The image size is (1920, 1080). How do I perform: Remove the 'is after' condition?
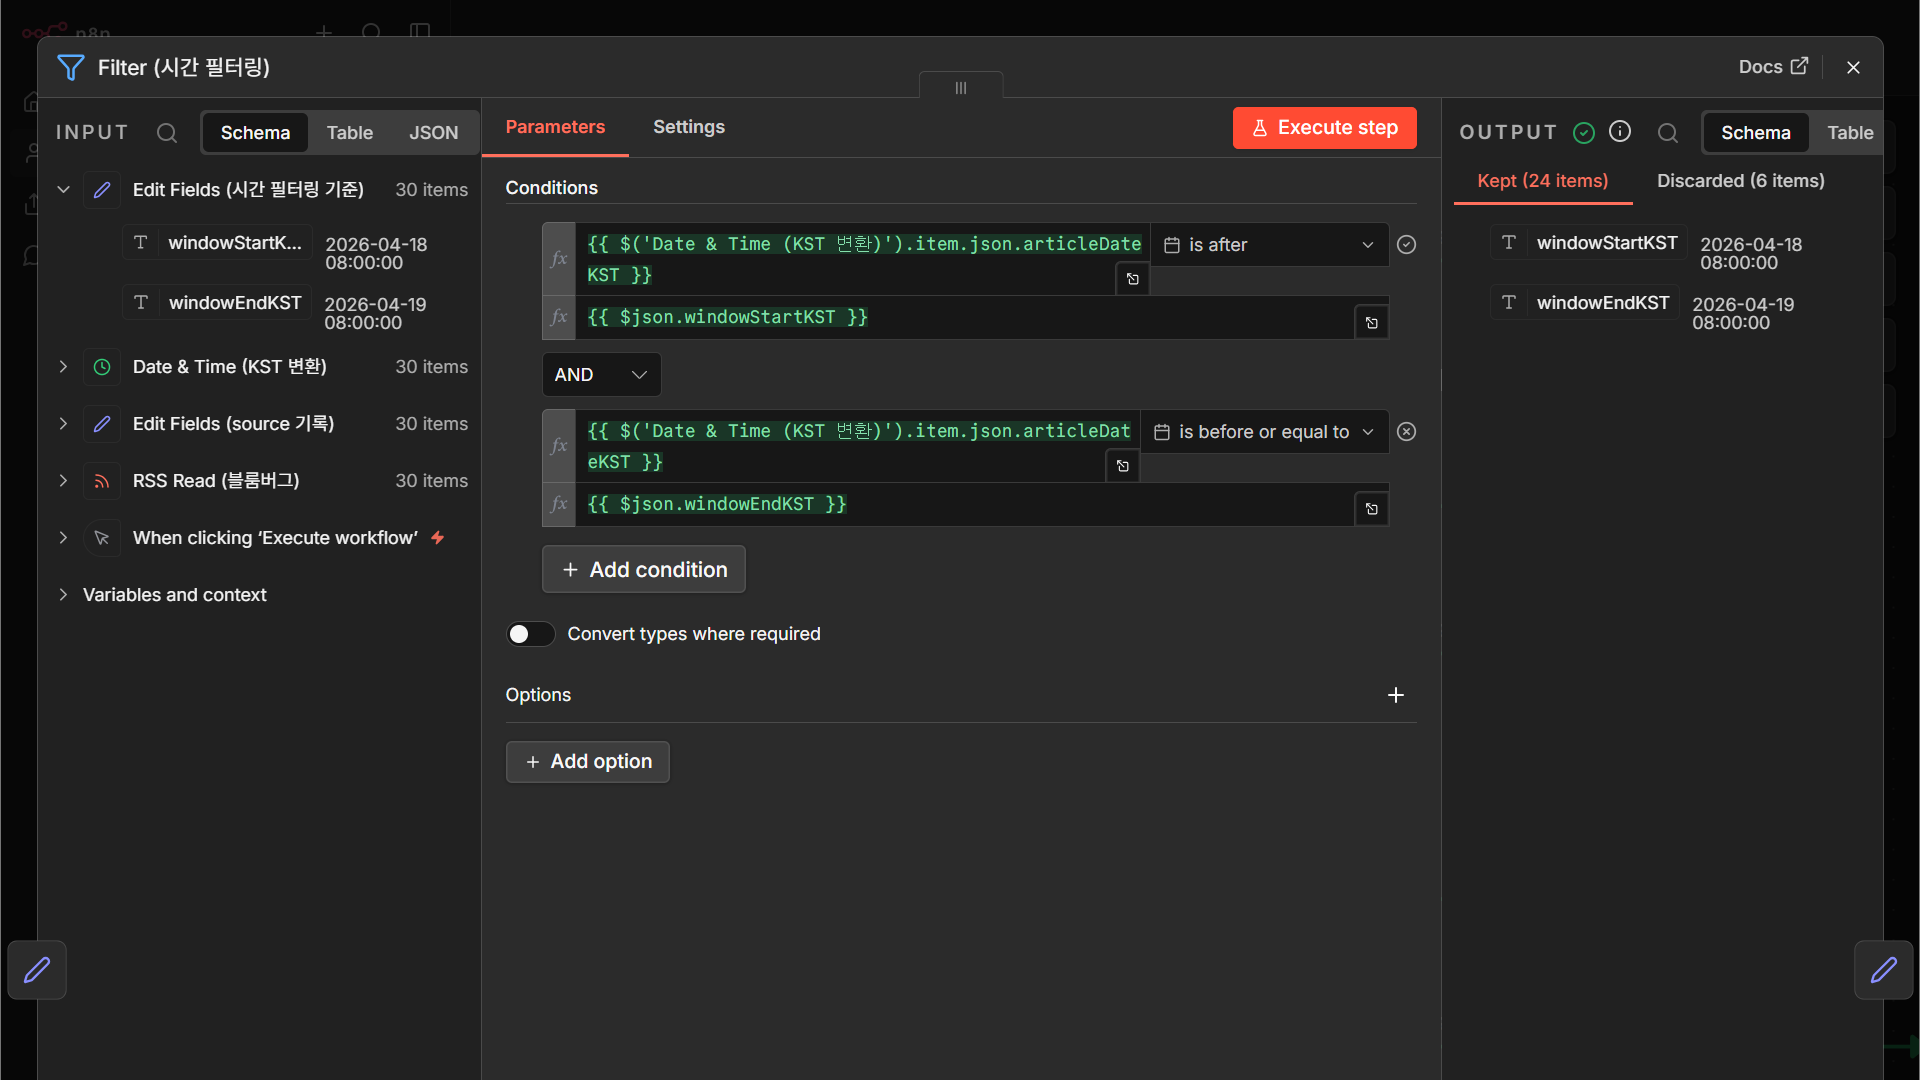(1406, 245)
